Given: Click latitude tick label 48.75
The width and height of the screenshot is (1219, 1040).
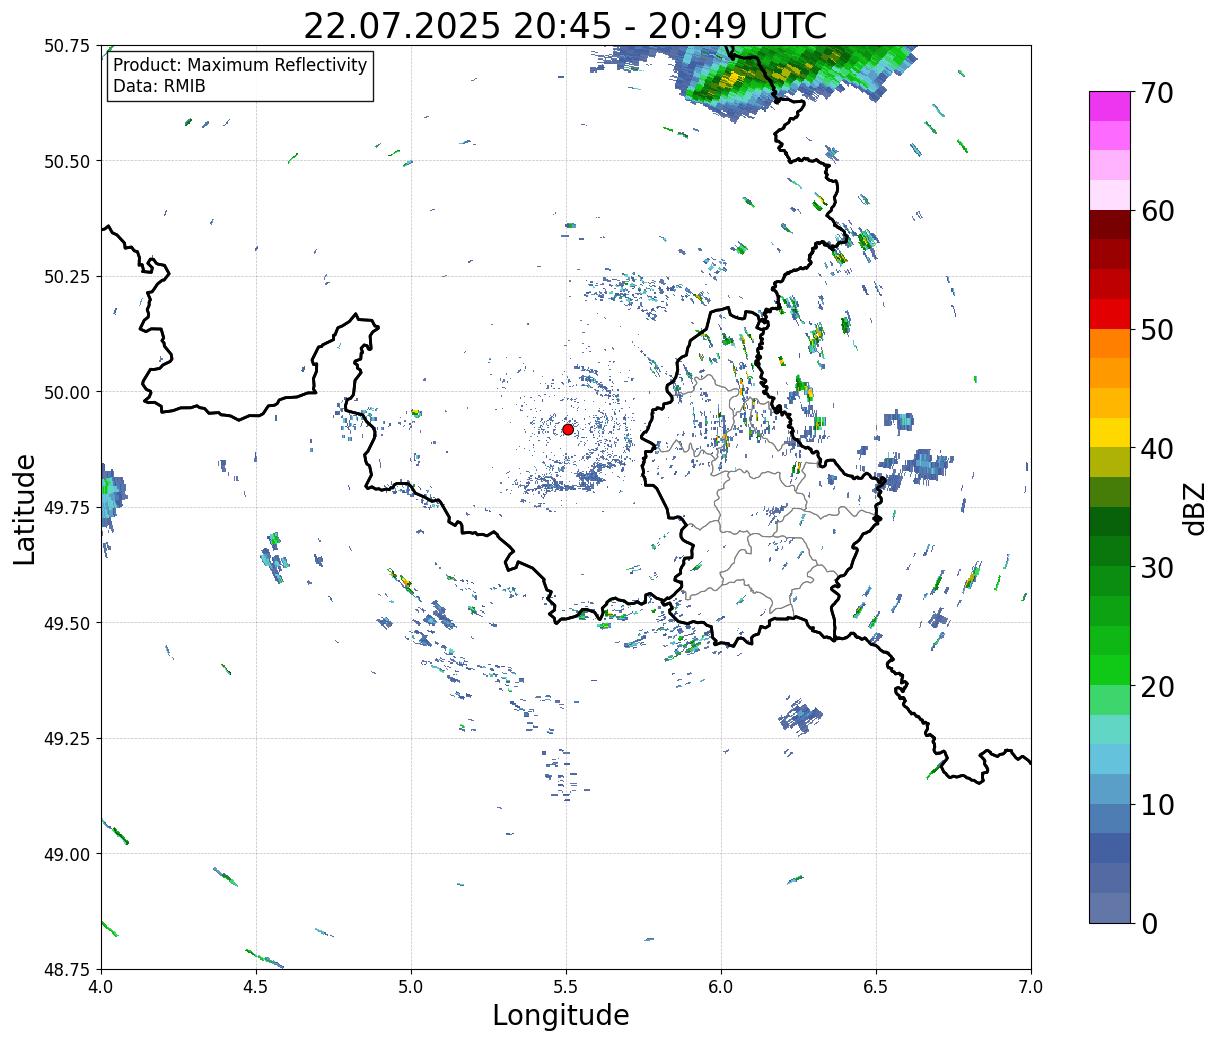Looking at the screenshot, I should tap(67, 969).
